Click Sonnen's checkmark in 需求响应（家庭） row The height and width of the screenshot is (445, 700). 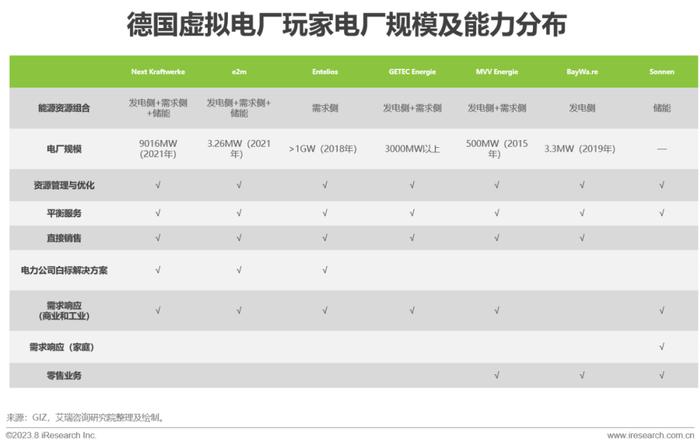coord(662,346)
